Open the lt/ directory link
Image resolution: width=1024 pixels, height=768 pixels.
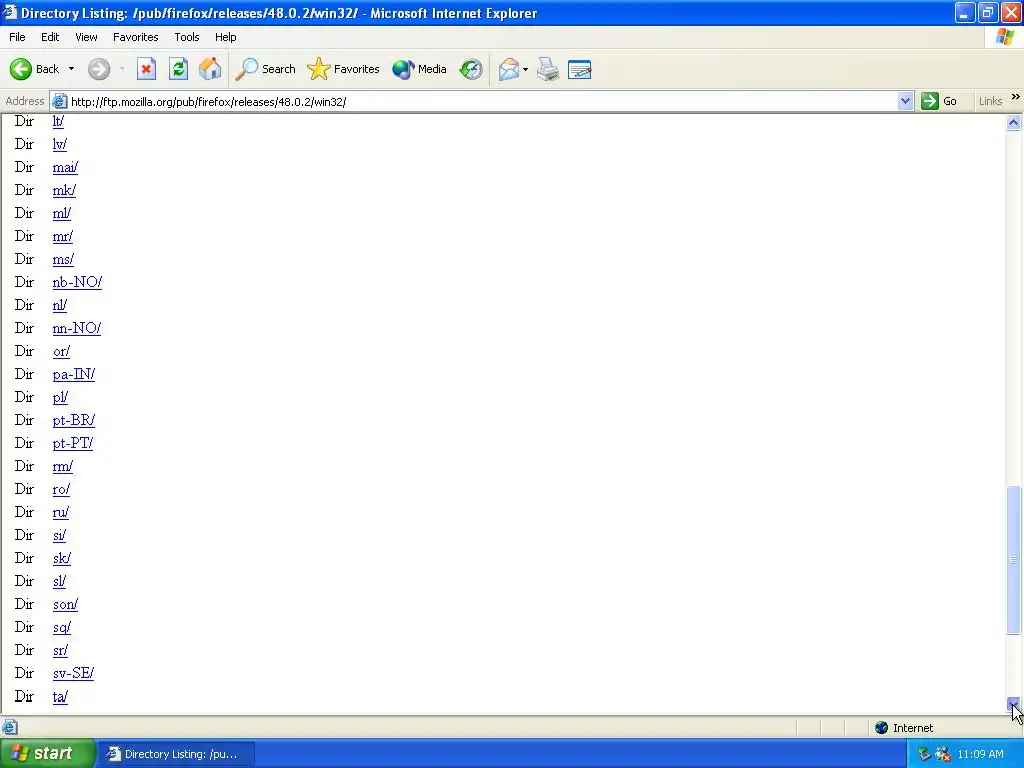coord(58,121)
